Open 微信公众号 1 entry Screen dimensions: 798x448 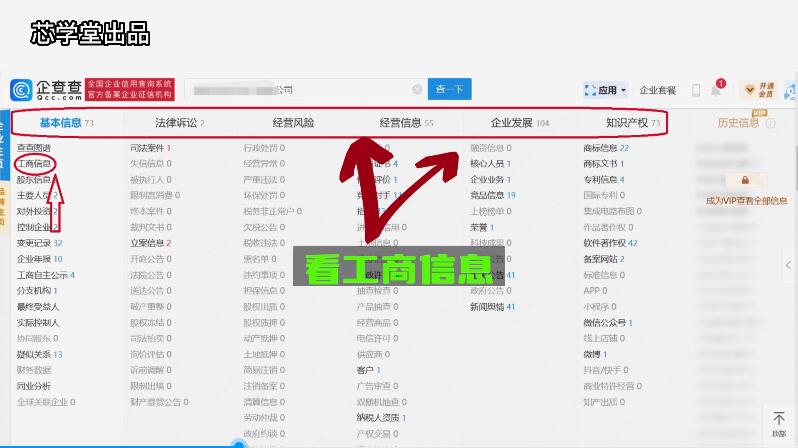(608, 322)
